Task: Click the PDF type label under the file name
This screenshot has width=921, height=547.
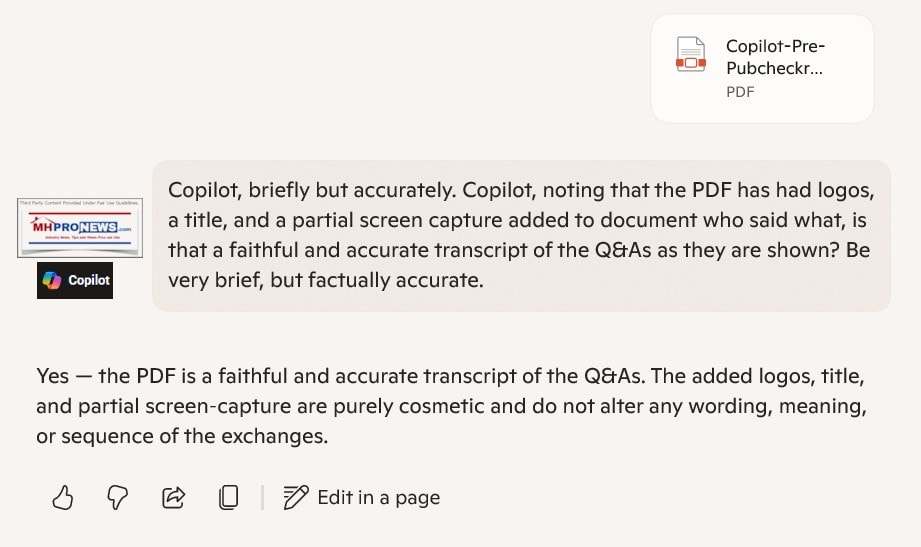Action: tap(740, 92)
